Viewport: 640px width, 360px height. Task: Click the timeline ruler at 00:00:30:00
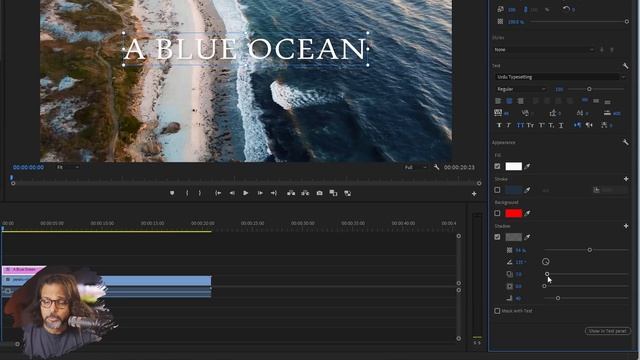pyautogui.click(x=302, y=223)
